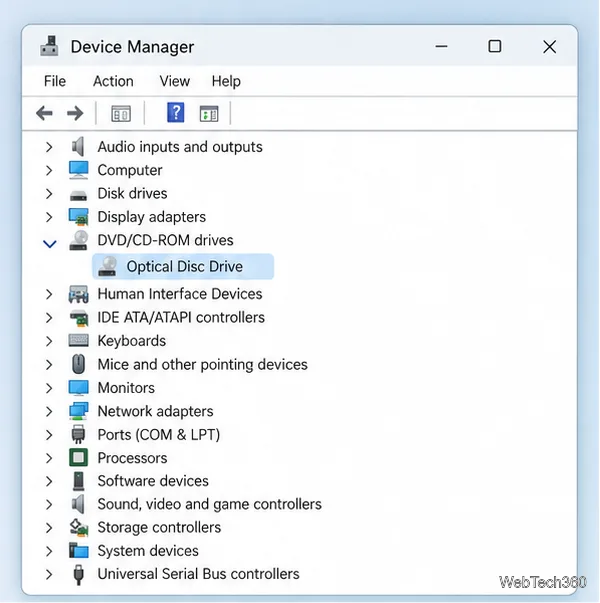Expand the IDE ATA/ATAPI controllers chevron
Image resolution: width=600 pixels, height=603 pixels.
49,318
